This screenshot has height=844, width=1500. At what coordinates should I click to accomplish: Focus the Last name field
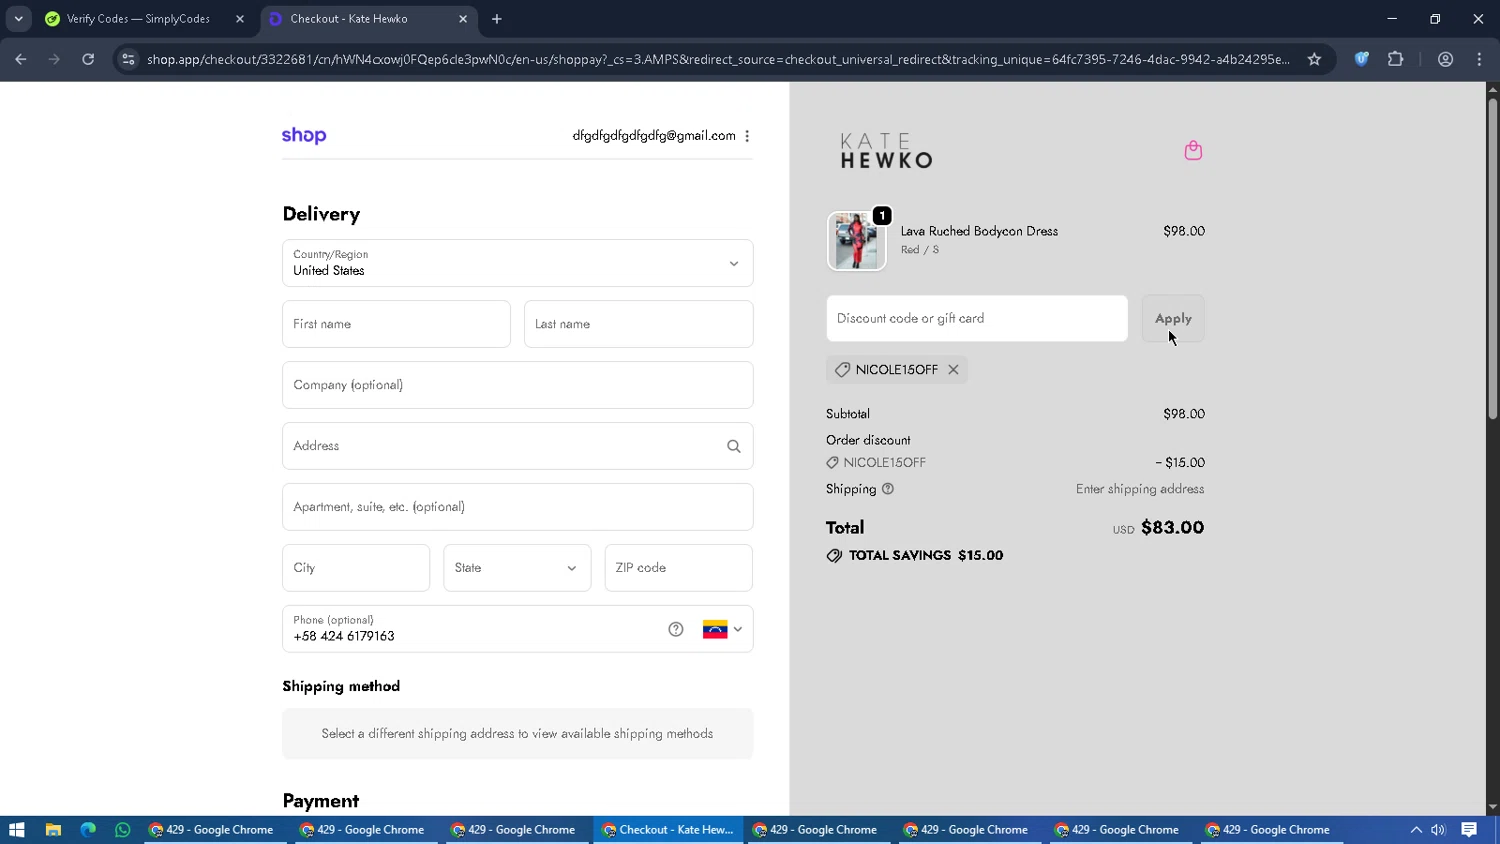(638, 324)
